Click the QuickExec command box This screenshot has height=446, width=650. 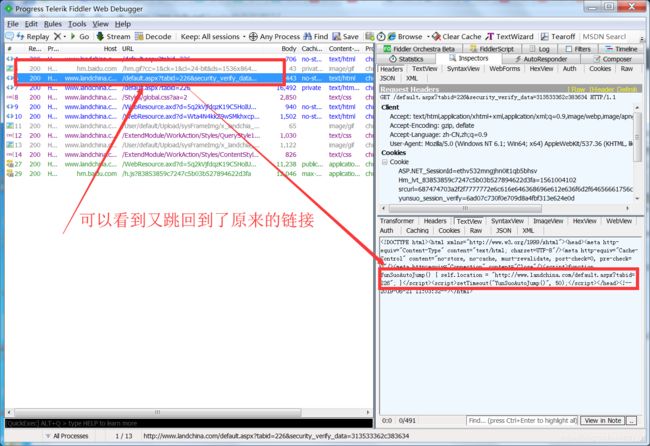pyautogui.click(x=189, y=423)
